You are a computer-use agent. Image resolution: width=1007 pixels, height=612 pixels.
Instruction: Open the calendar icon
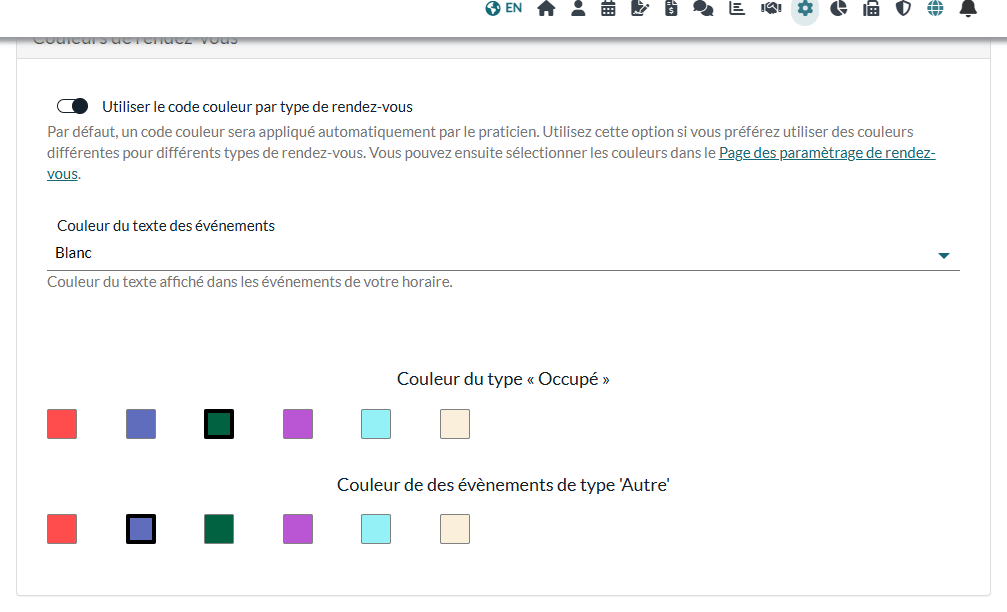[x=608, y=8]
